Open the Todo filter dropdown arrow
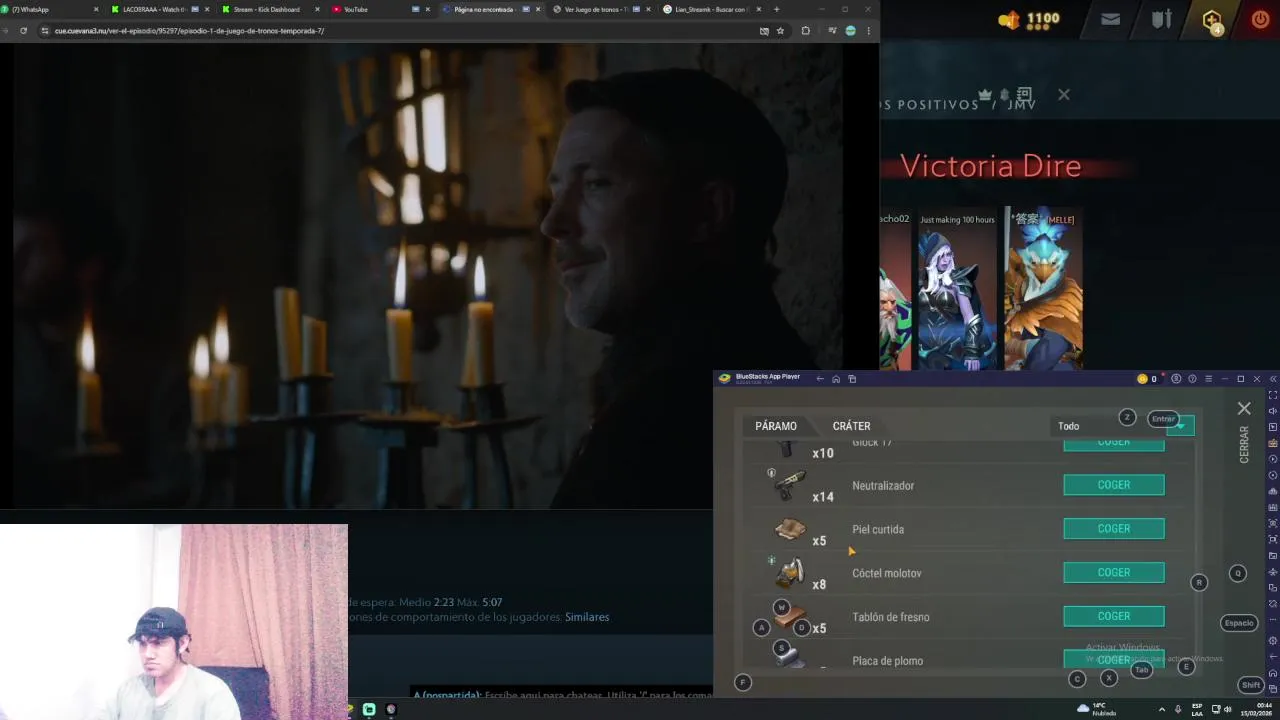 click(1181, 426)
